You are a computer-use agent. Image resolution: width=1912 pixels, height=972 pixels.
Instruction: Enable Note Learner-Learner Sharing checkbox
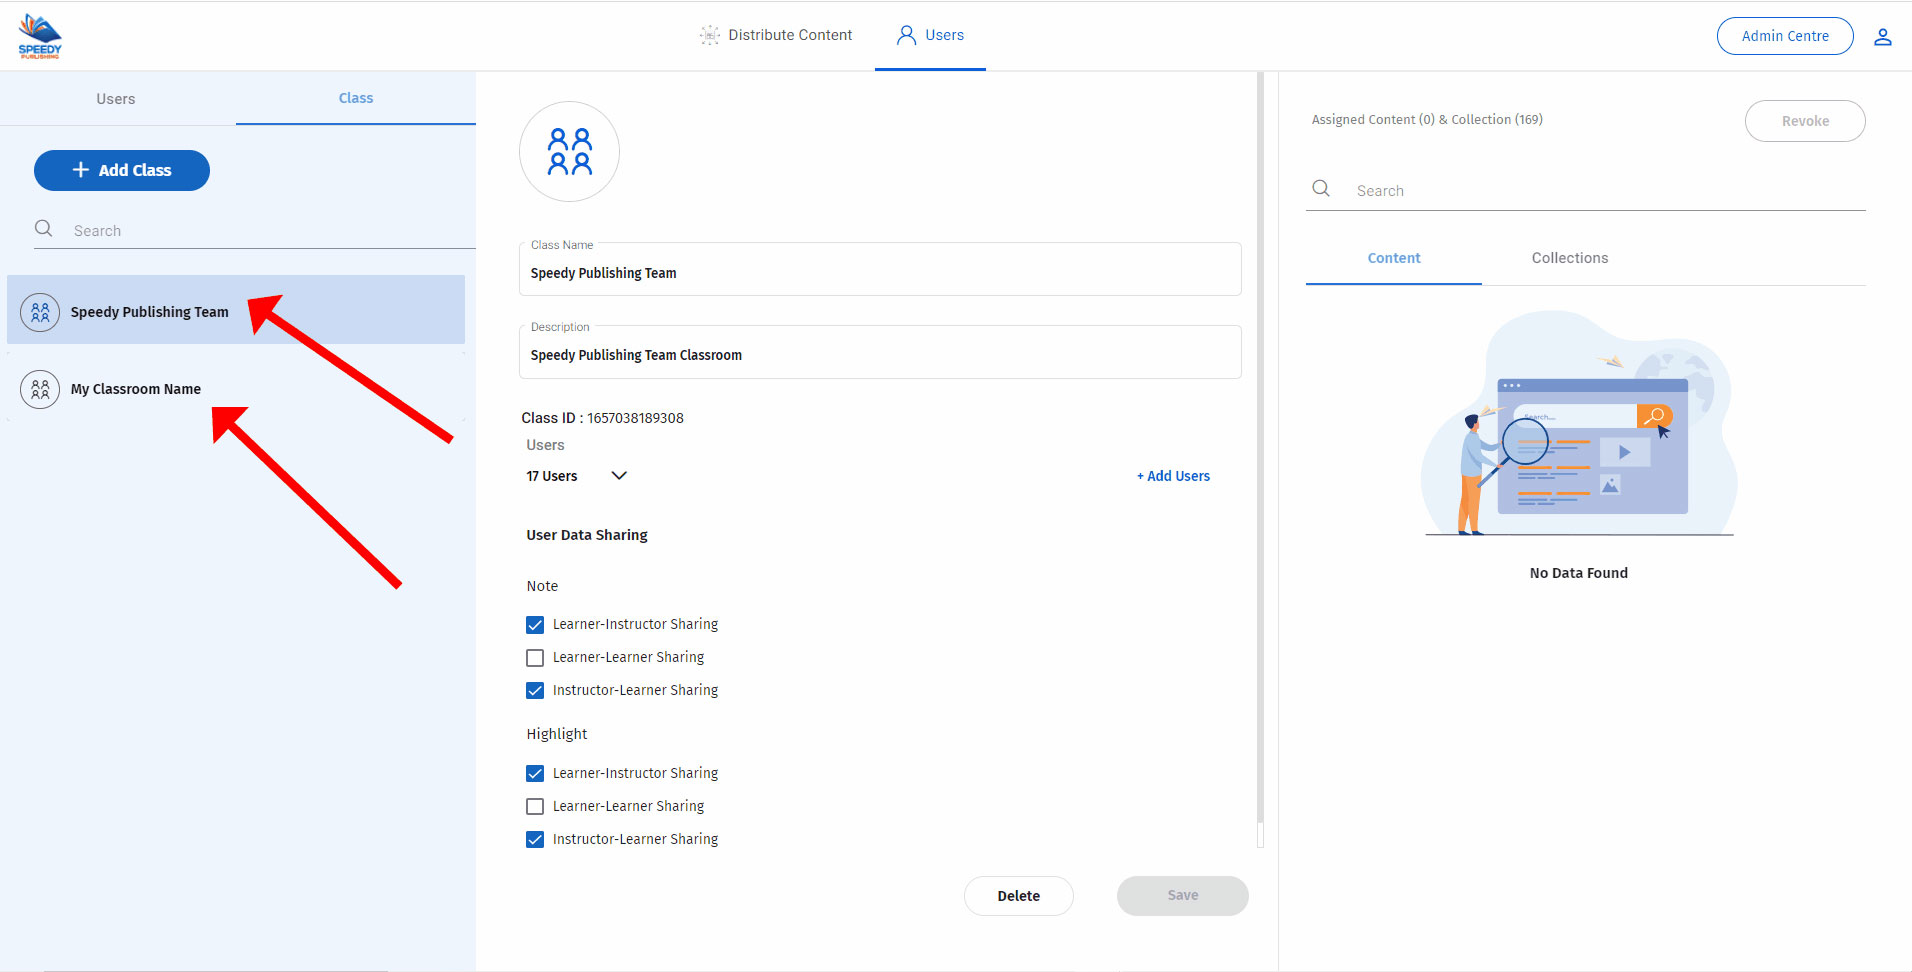point(535,658)
